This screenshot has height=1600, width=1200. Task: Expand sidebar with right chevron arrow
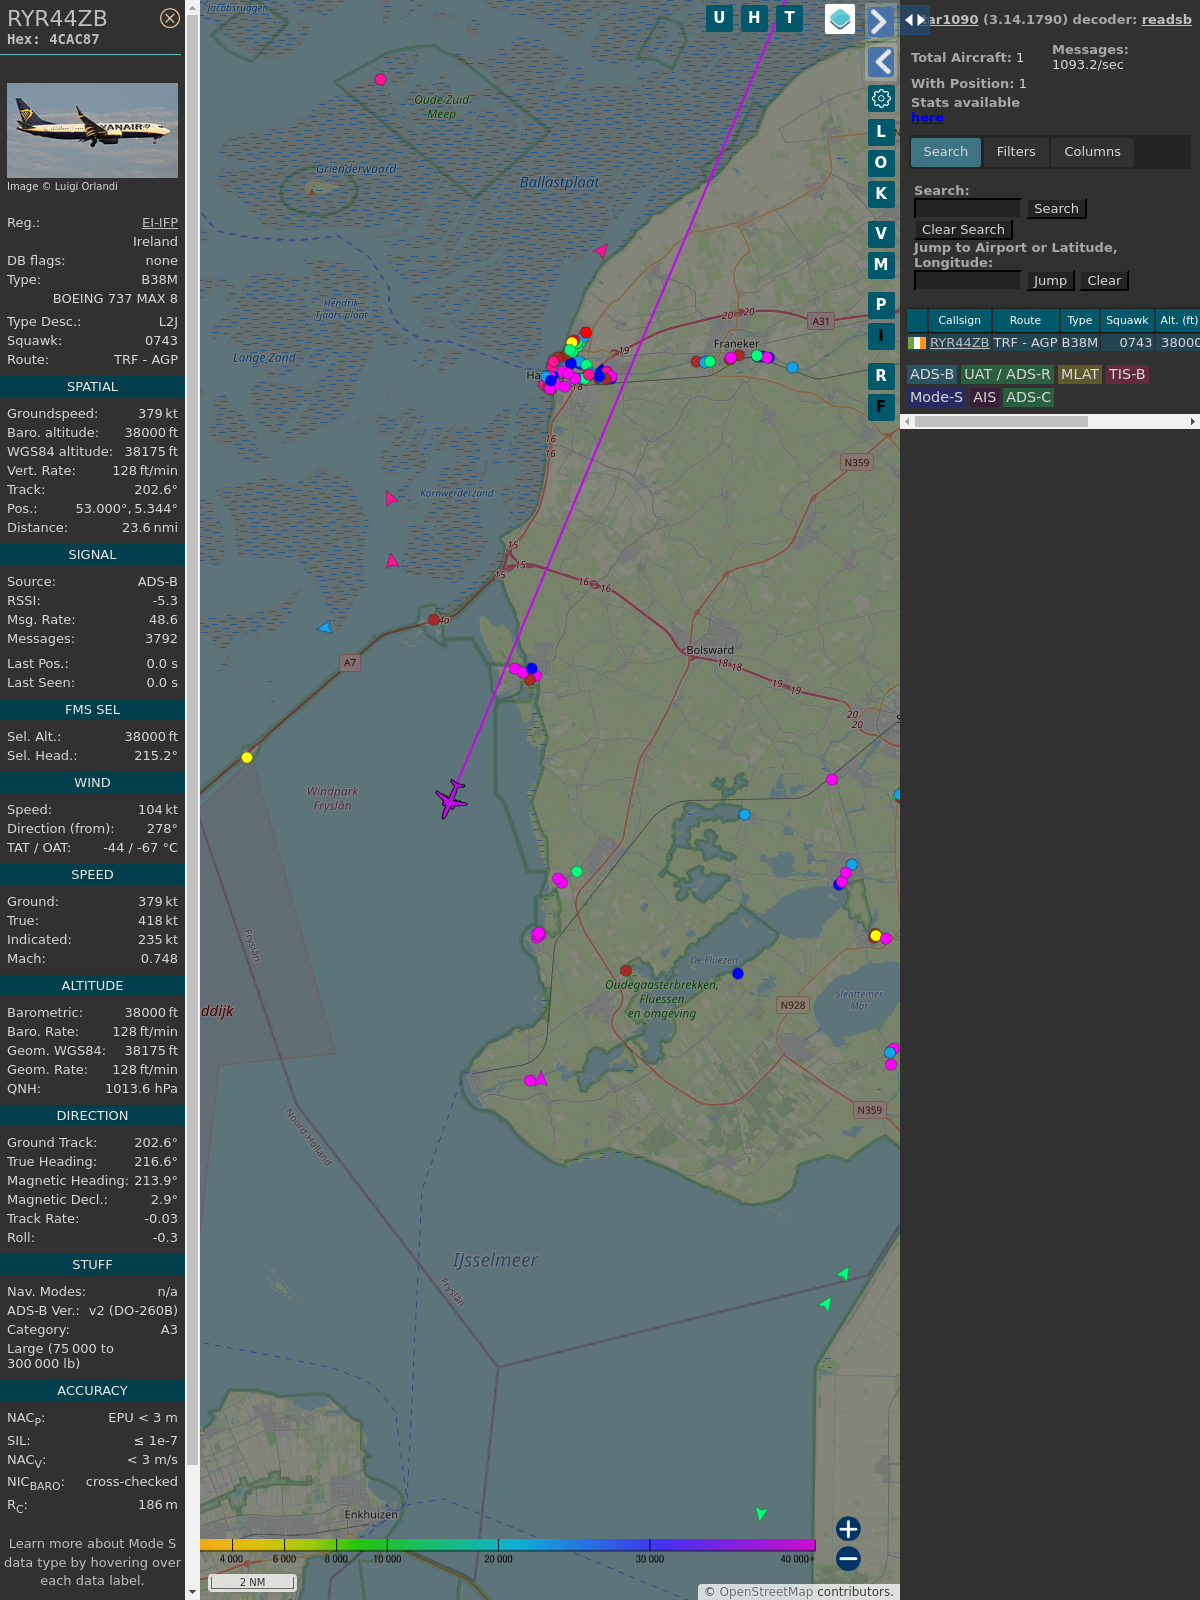pyautogui.click(x=879, y=21)
